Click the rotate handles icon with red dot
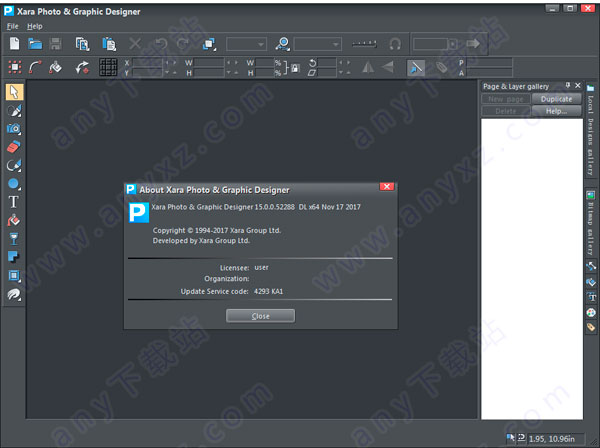This screenshot has height=448, width=600. pos(82,68)
